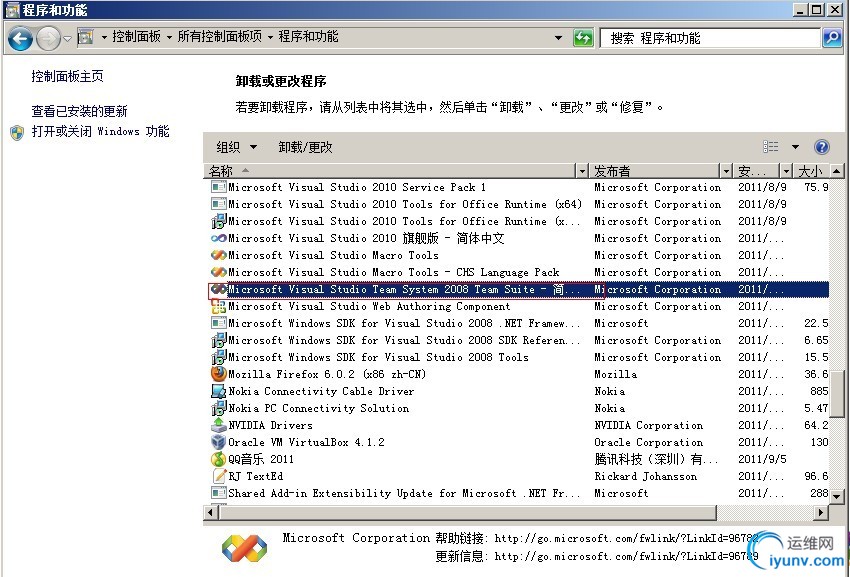The image size is (850, 577).
Task: Open the 查看已安装的更新 link
Action: pos(79,111)
